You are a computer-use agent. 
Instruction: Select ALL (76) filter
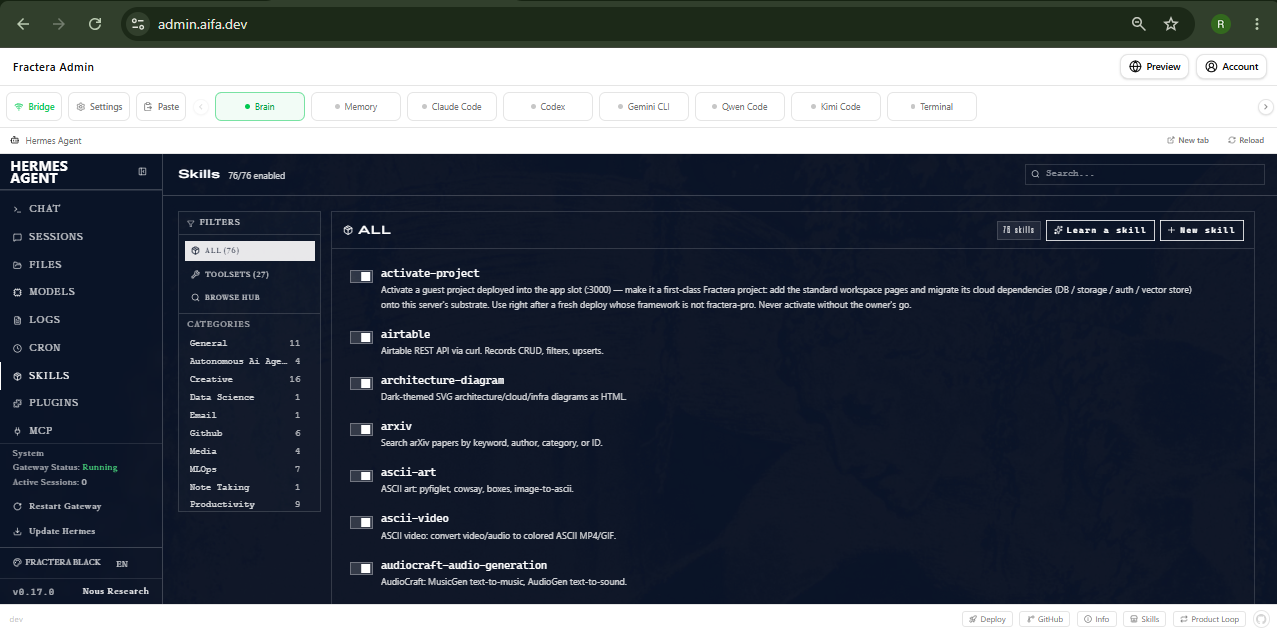pos(250,250)
